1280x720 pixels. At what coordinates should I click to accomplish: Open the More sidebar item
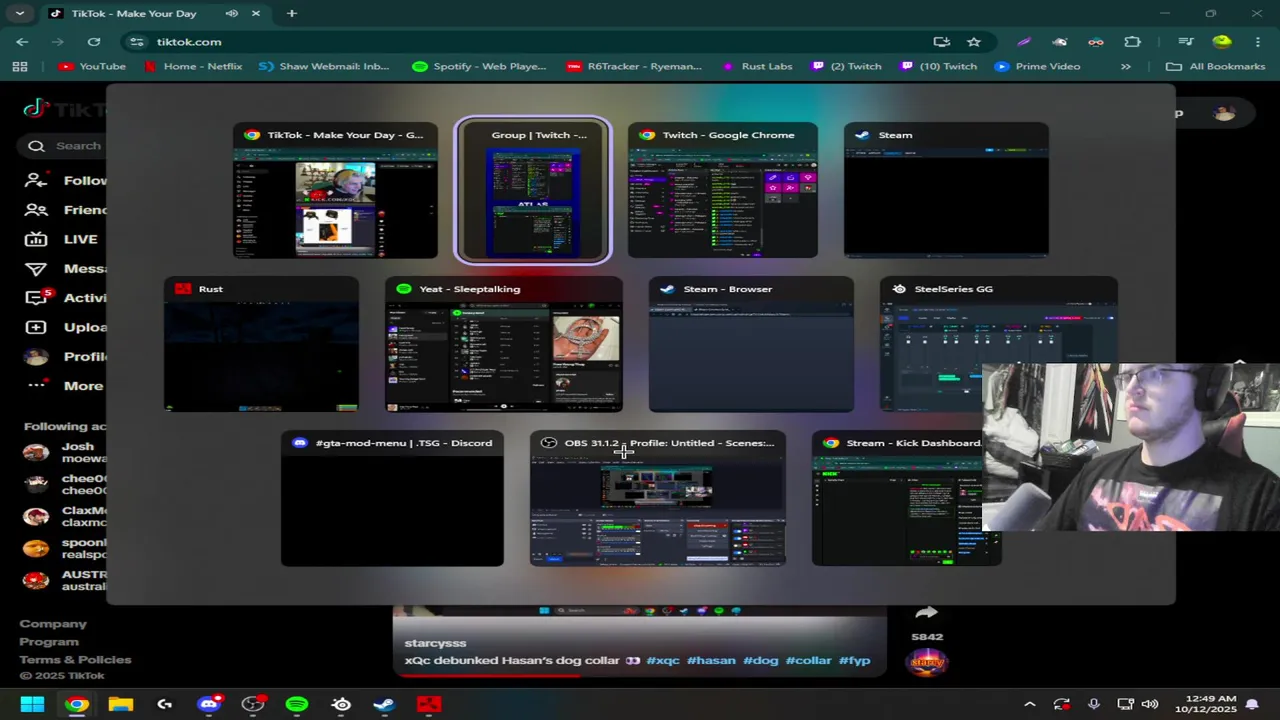click(x=64, y=386)
